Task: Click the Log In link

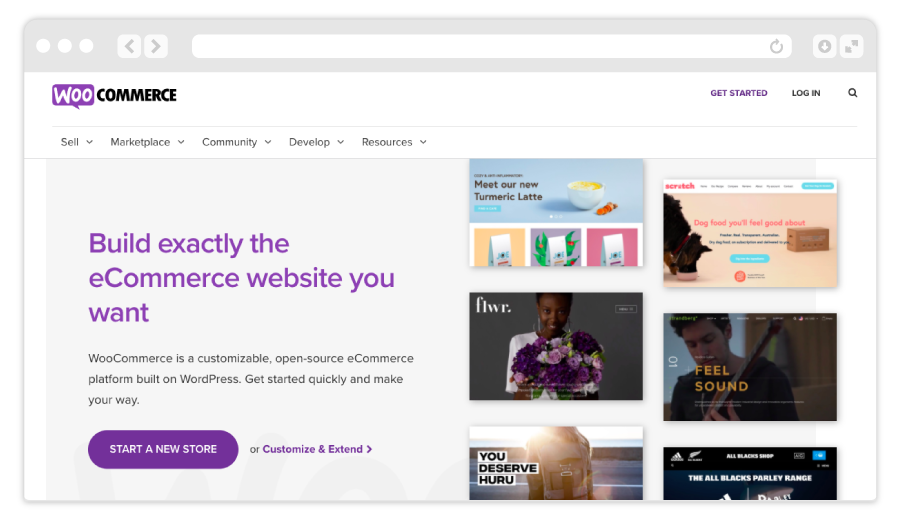Action: tap(805, 93)
